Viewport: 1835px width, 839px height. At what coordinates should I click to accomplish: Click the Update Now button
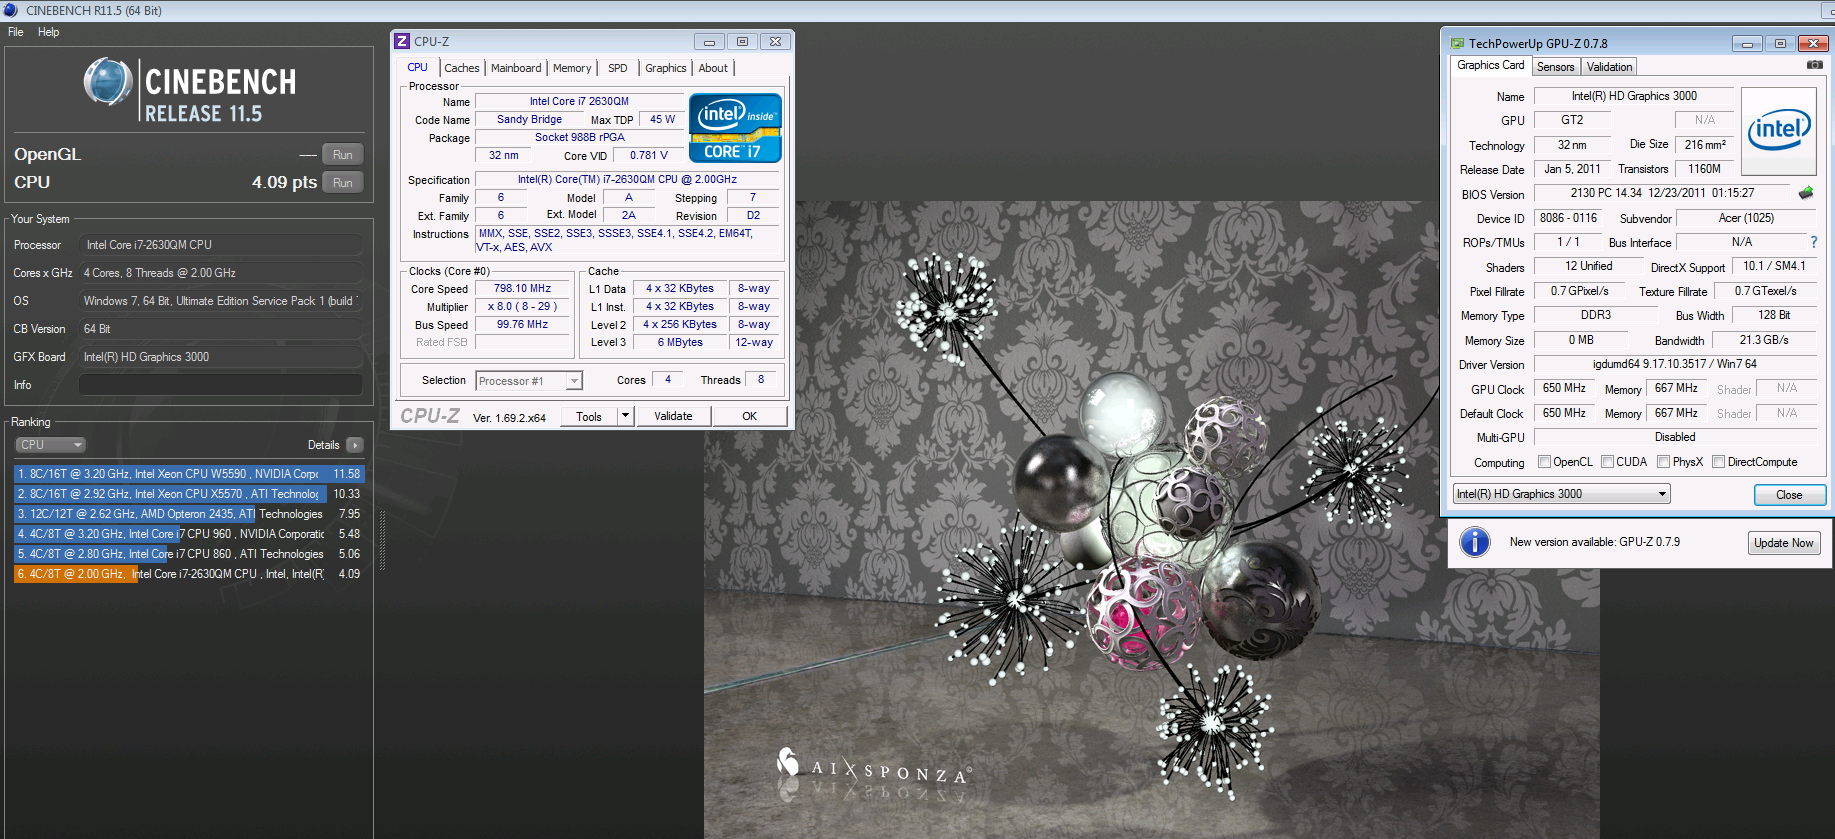(1784, 543)
